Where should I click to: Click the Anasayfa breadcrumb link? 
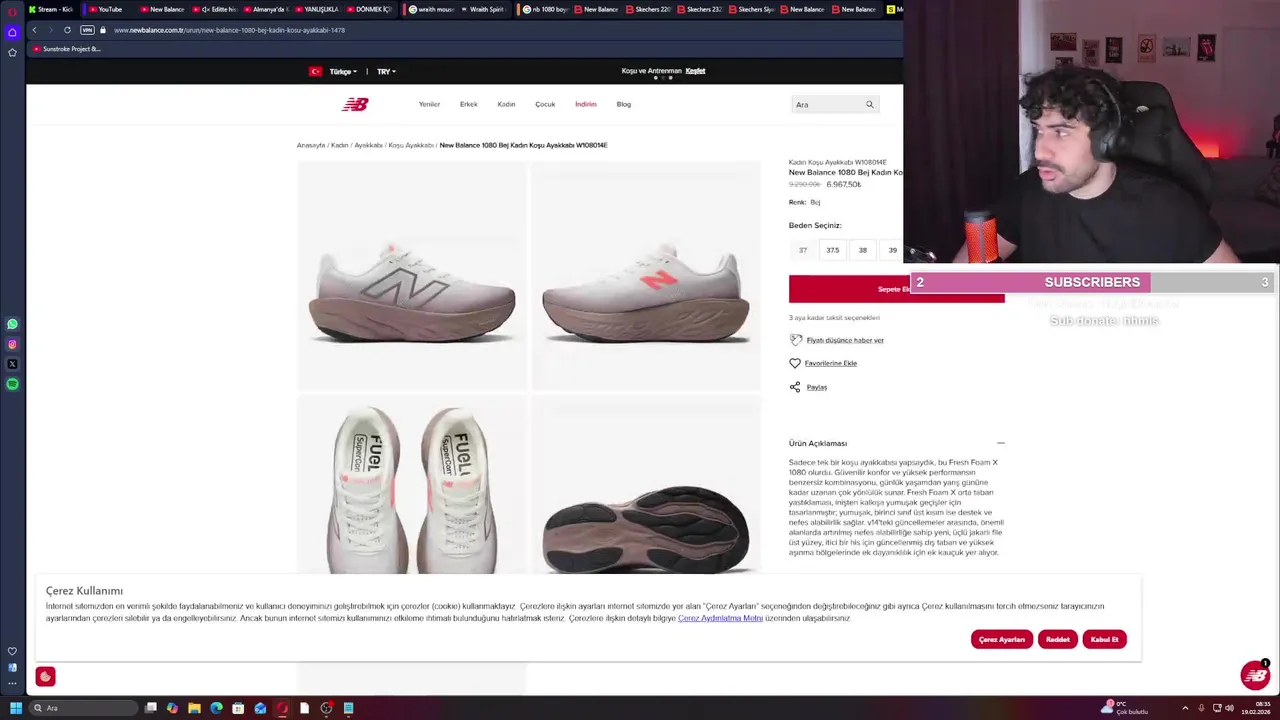pyautogui.click(x=311, y=145)
